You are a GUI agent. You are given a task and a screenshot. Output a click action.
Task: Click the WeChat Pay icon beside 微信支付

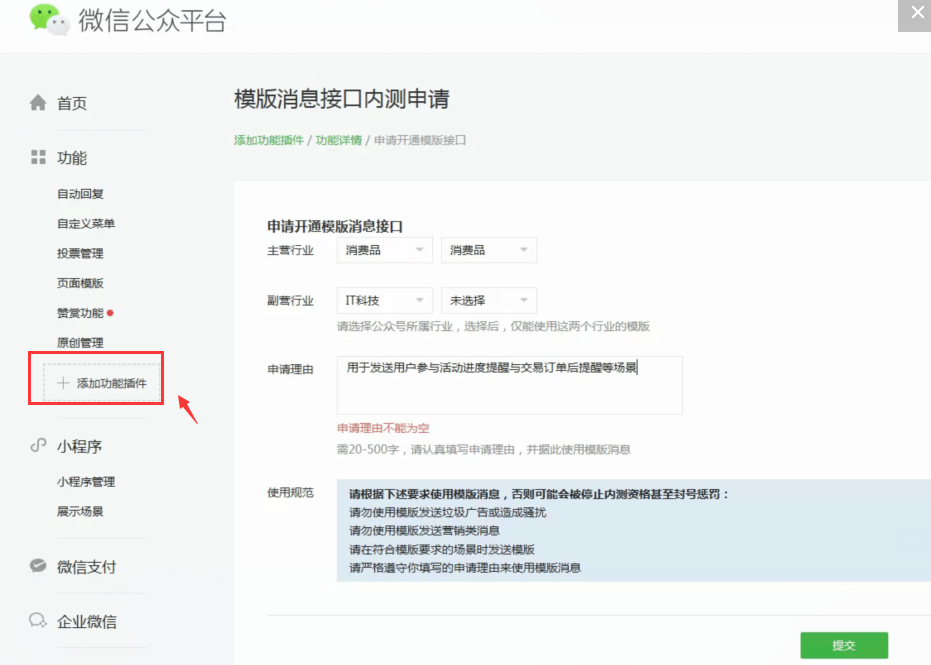(x=38, y=566)
